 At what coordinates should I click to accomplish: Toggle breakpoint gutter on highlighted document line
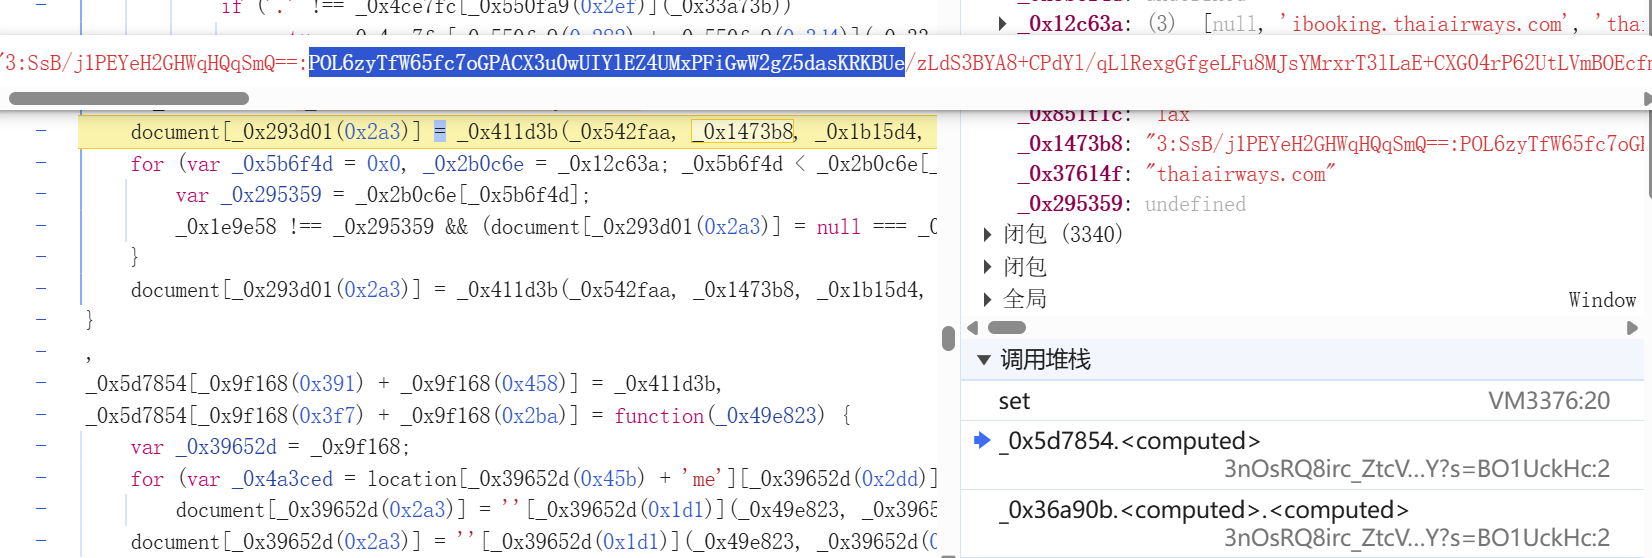tap(41, 131)
